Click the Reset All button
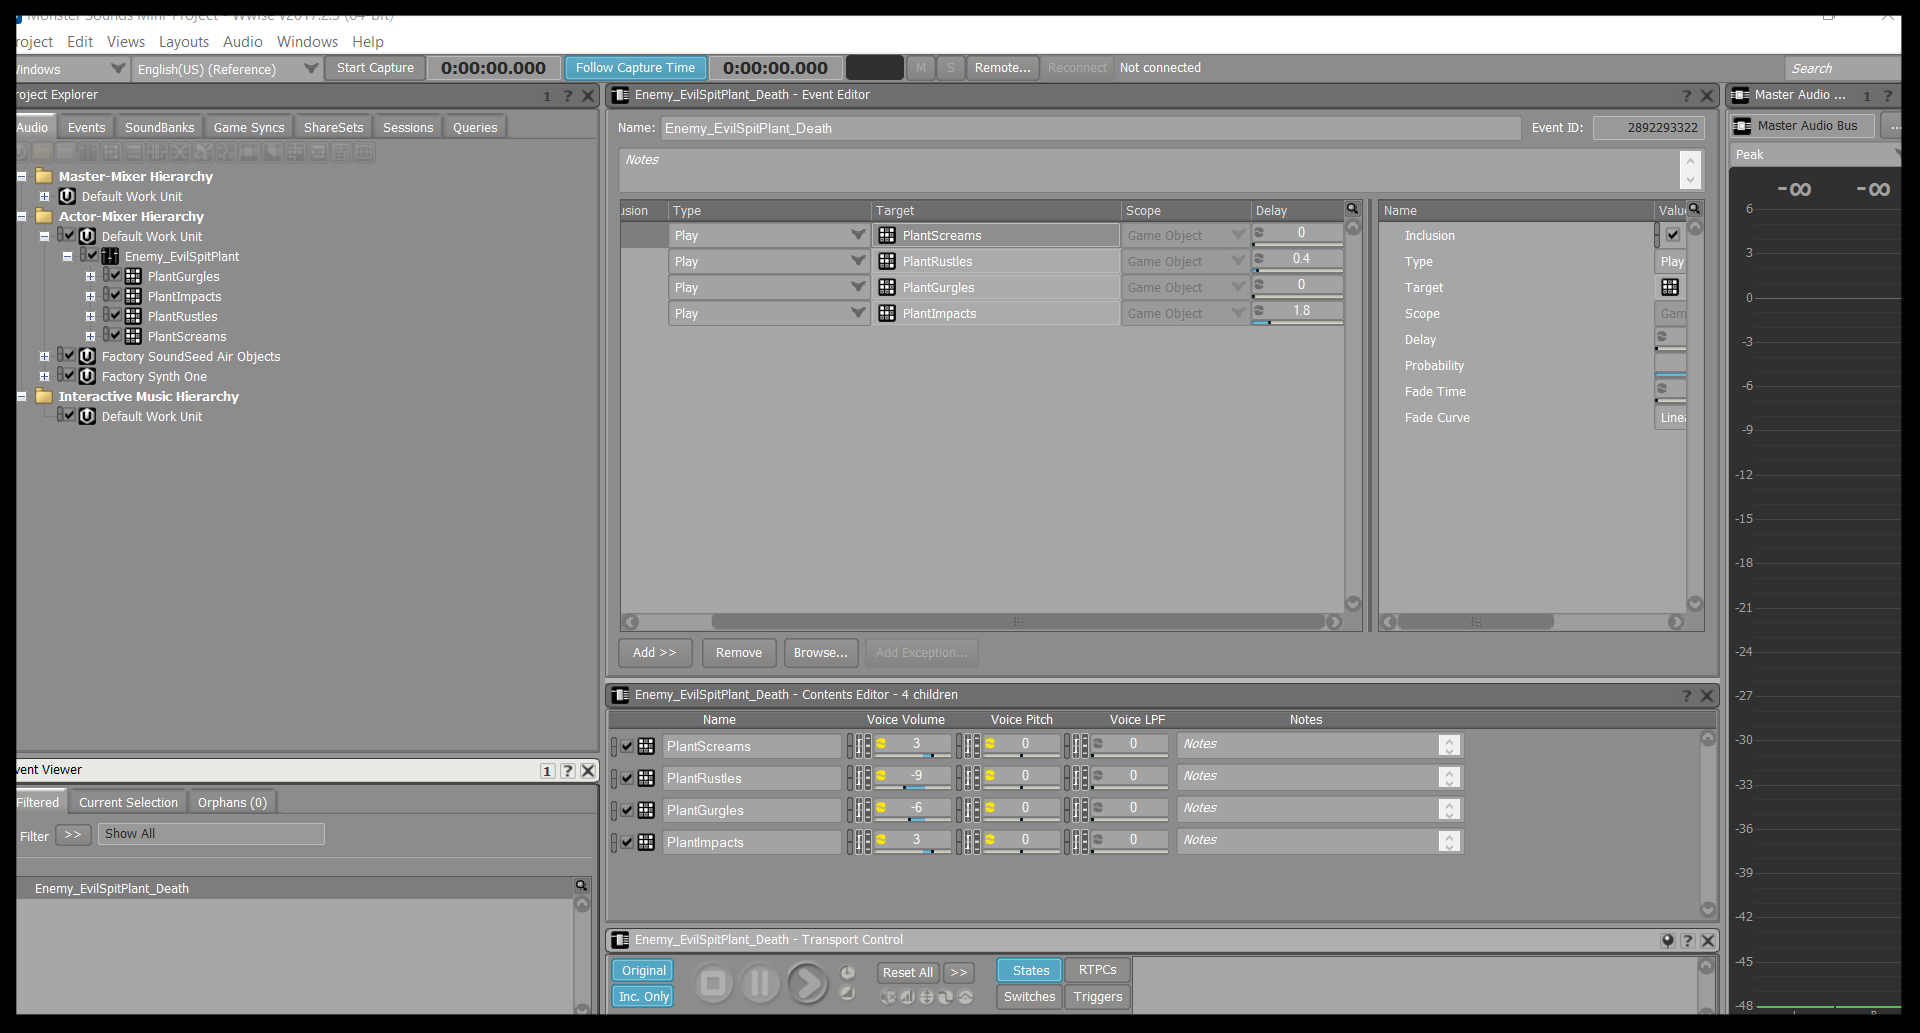Screen dimensions: 1920x1033 [908, 972]
